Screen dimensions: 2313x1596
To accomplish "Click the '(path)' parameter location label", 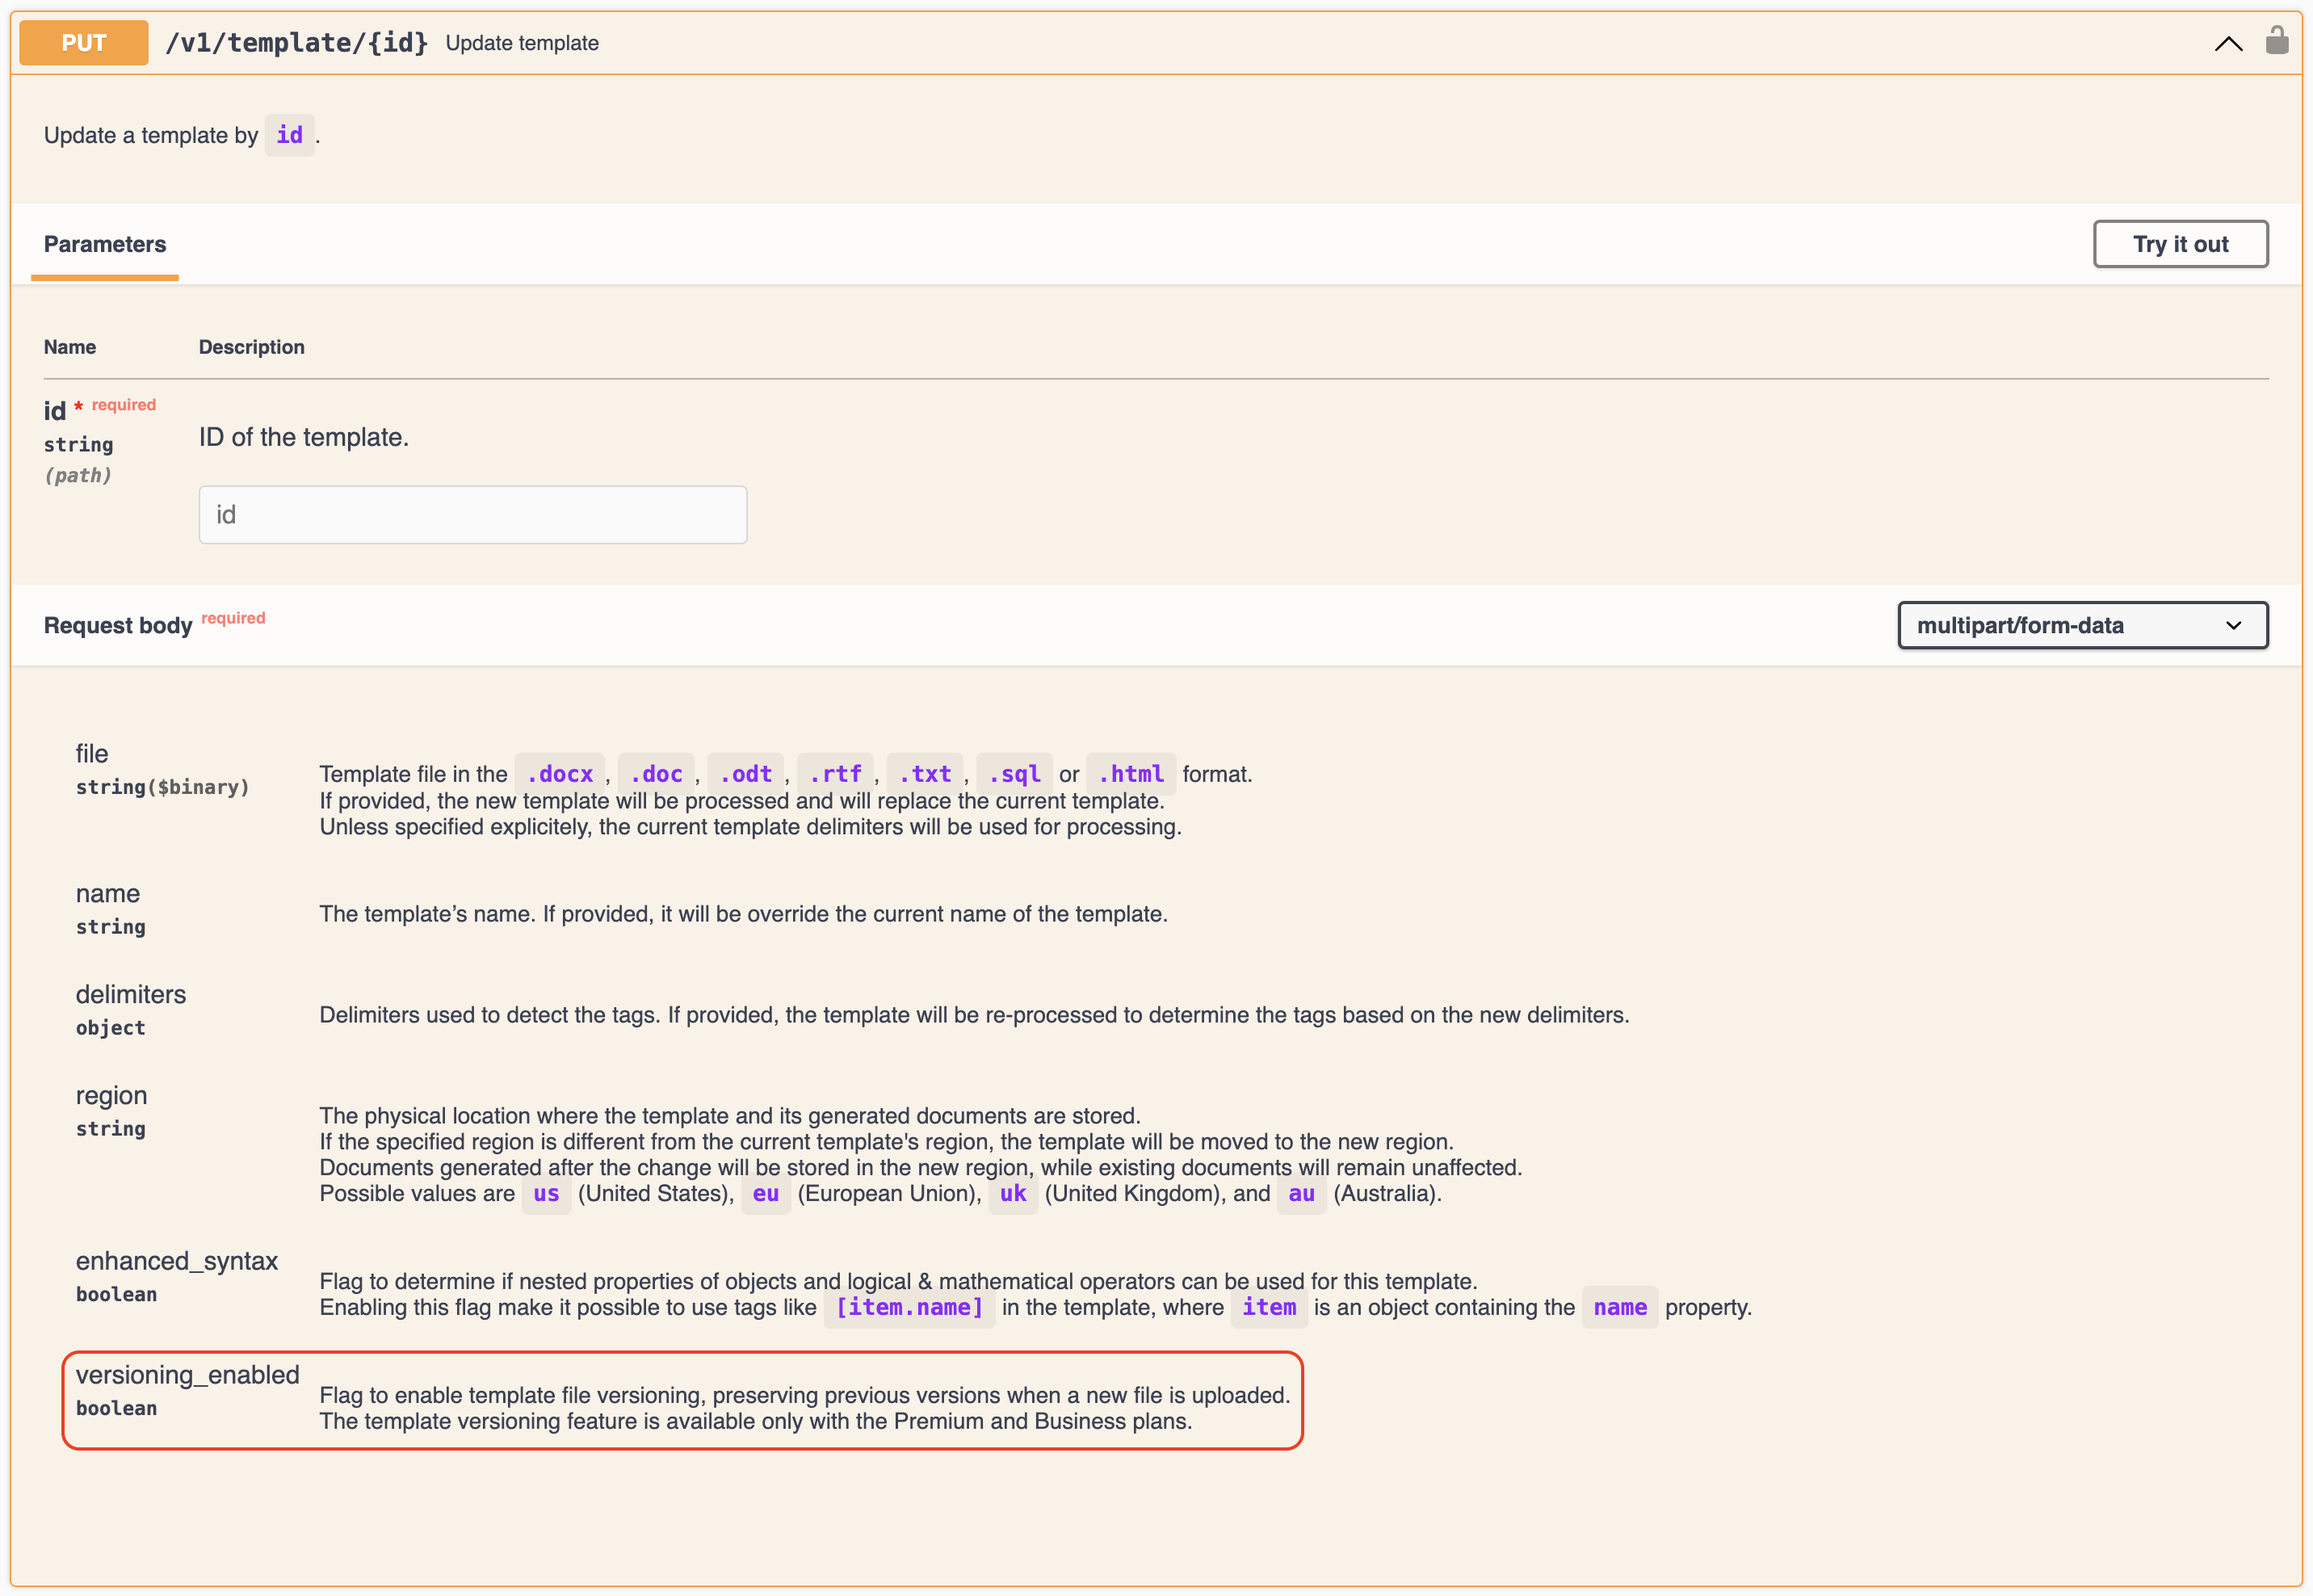I will pos(78,475).
